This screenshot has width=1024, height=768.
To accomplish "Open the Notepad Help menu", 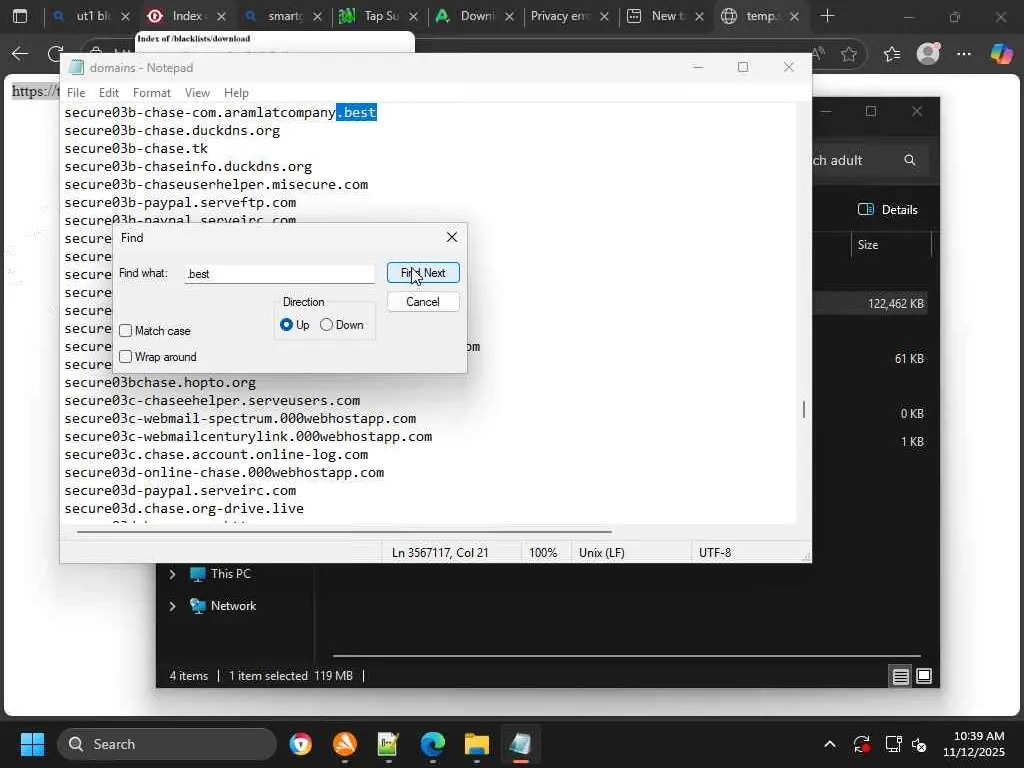I will point(236,93).
